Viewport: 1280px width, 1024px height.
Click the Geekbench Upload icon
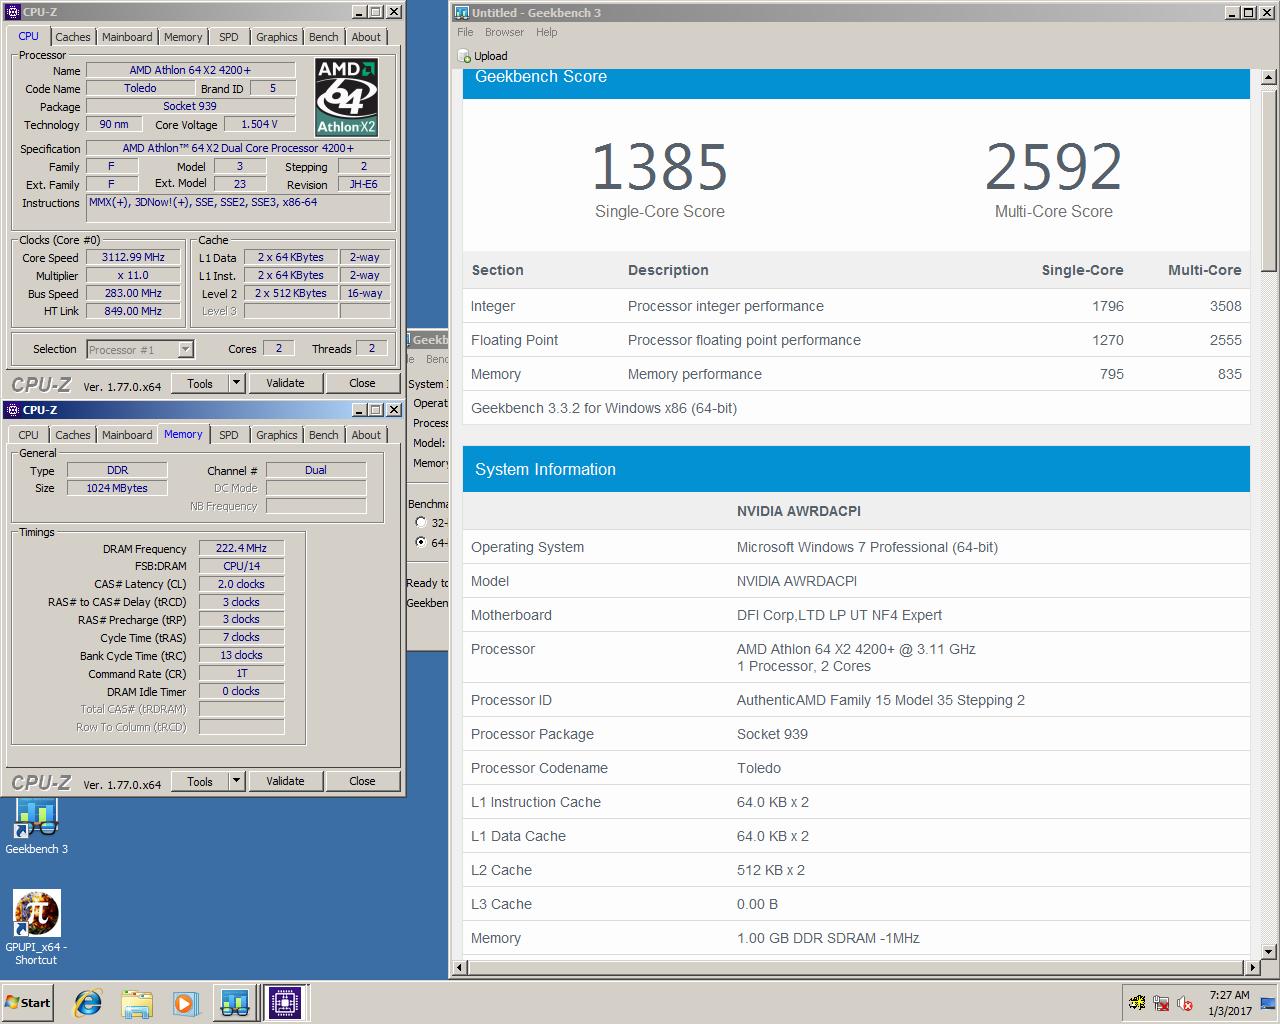point(464,56)
